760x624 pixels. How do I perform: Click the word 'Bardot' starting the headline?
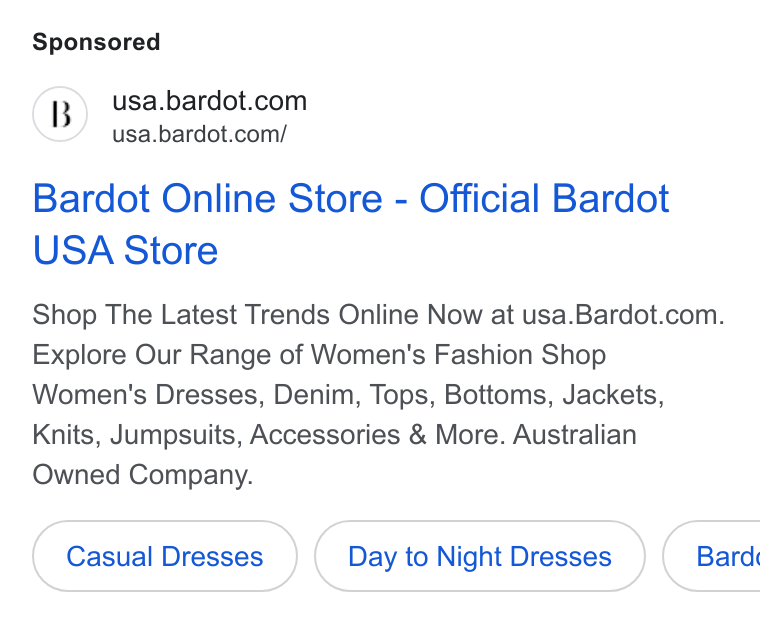[91, 198]
